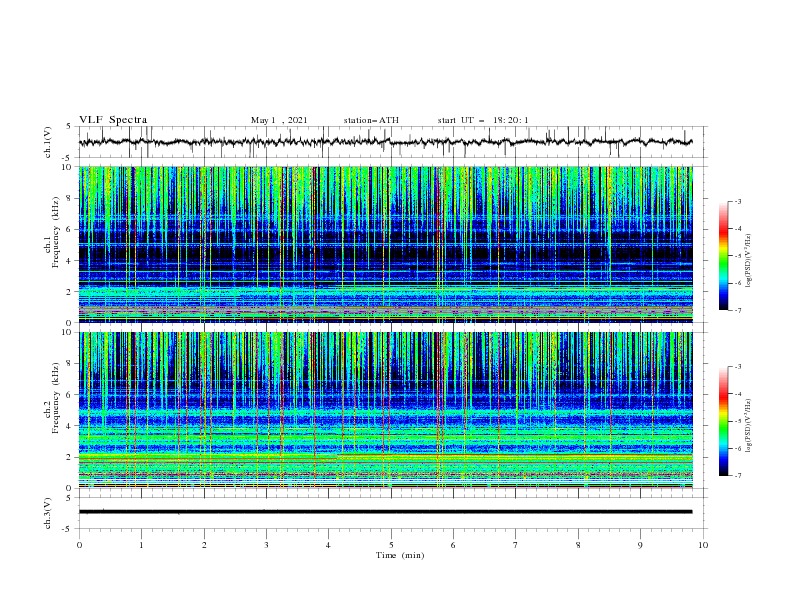
Task: Click the "VLF Spectra" plot title
Action: (113, 120)
